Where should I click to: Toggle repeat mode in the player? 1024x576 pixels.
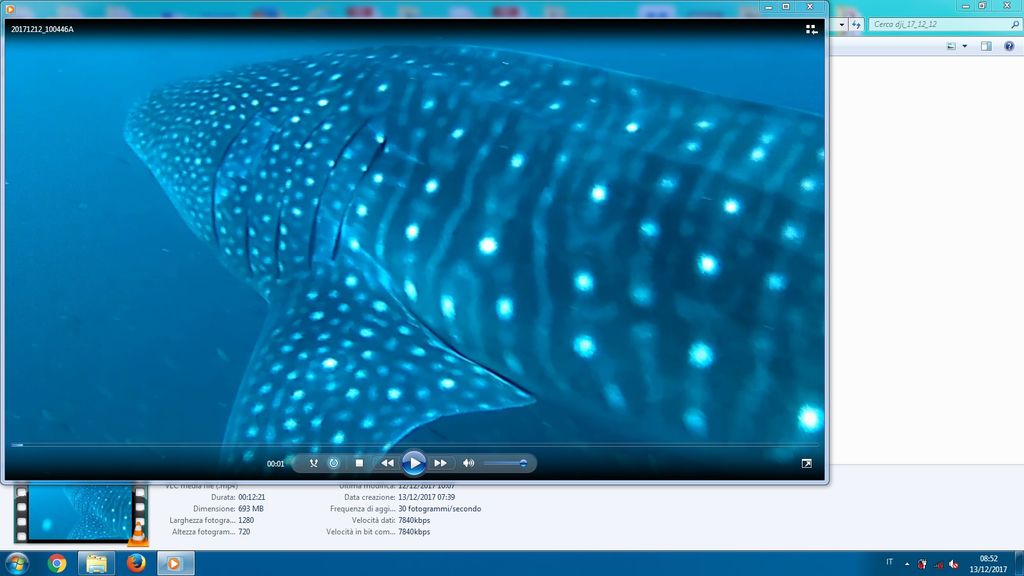click(334, 463)
